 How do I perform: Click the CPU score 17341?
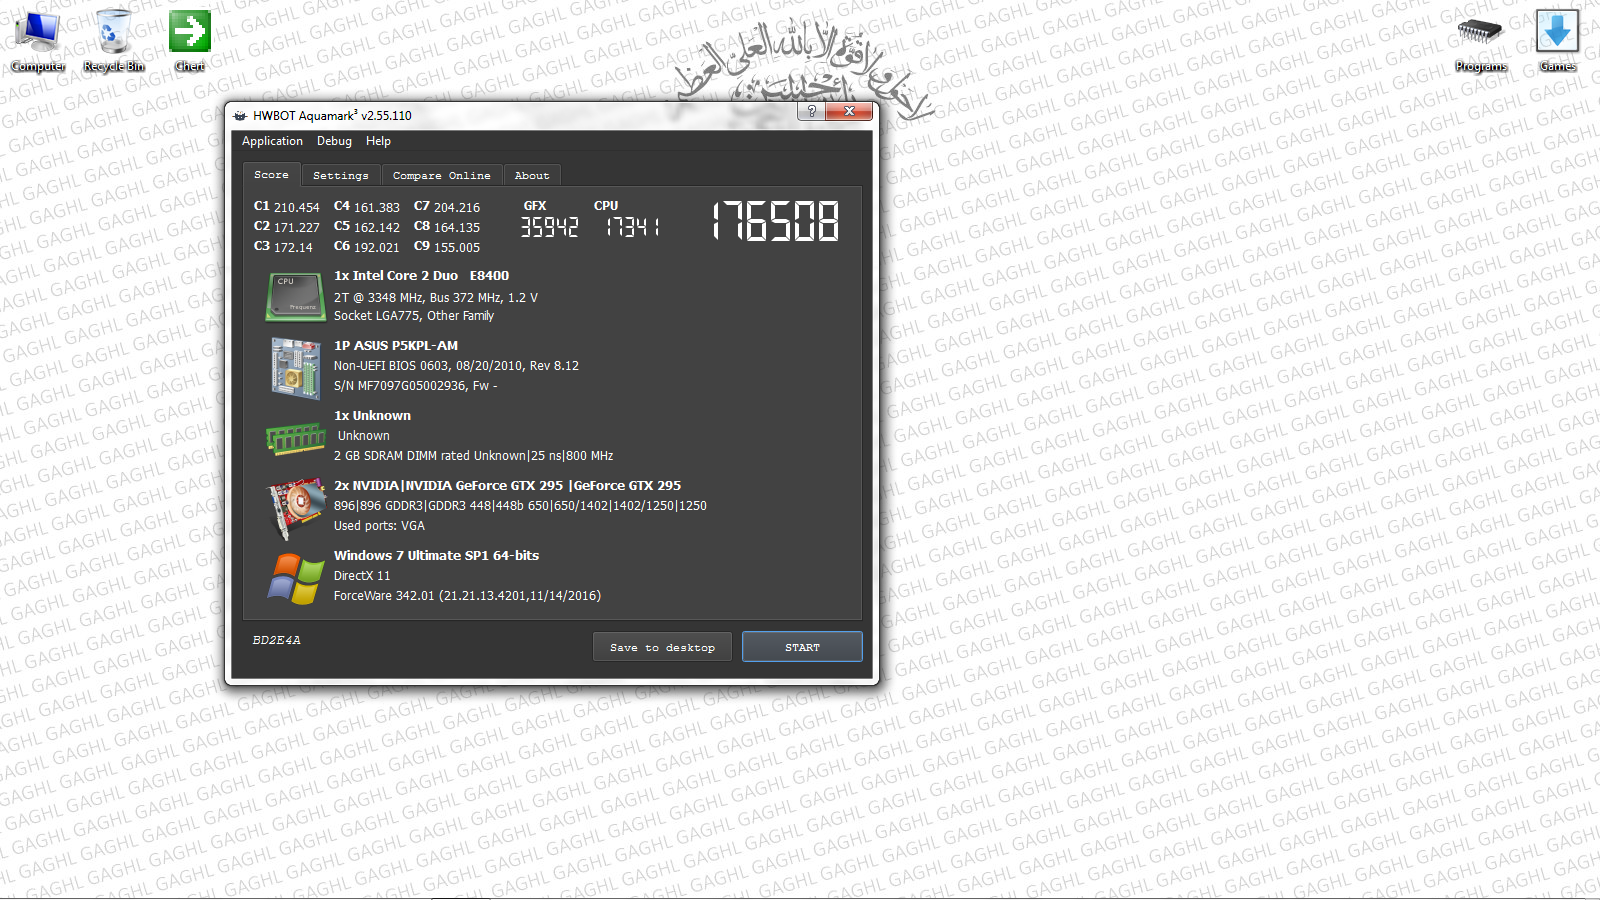point(632,228)
